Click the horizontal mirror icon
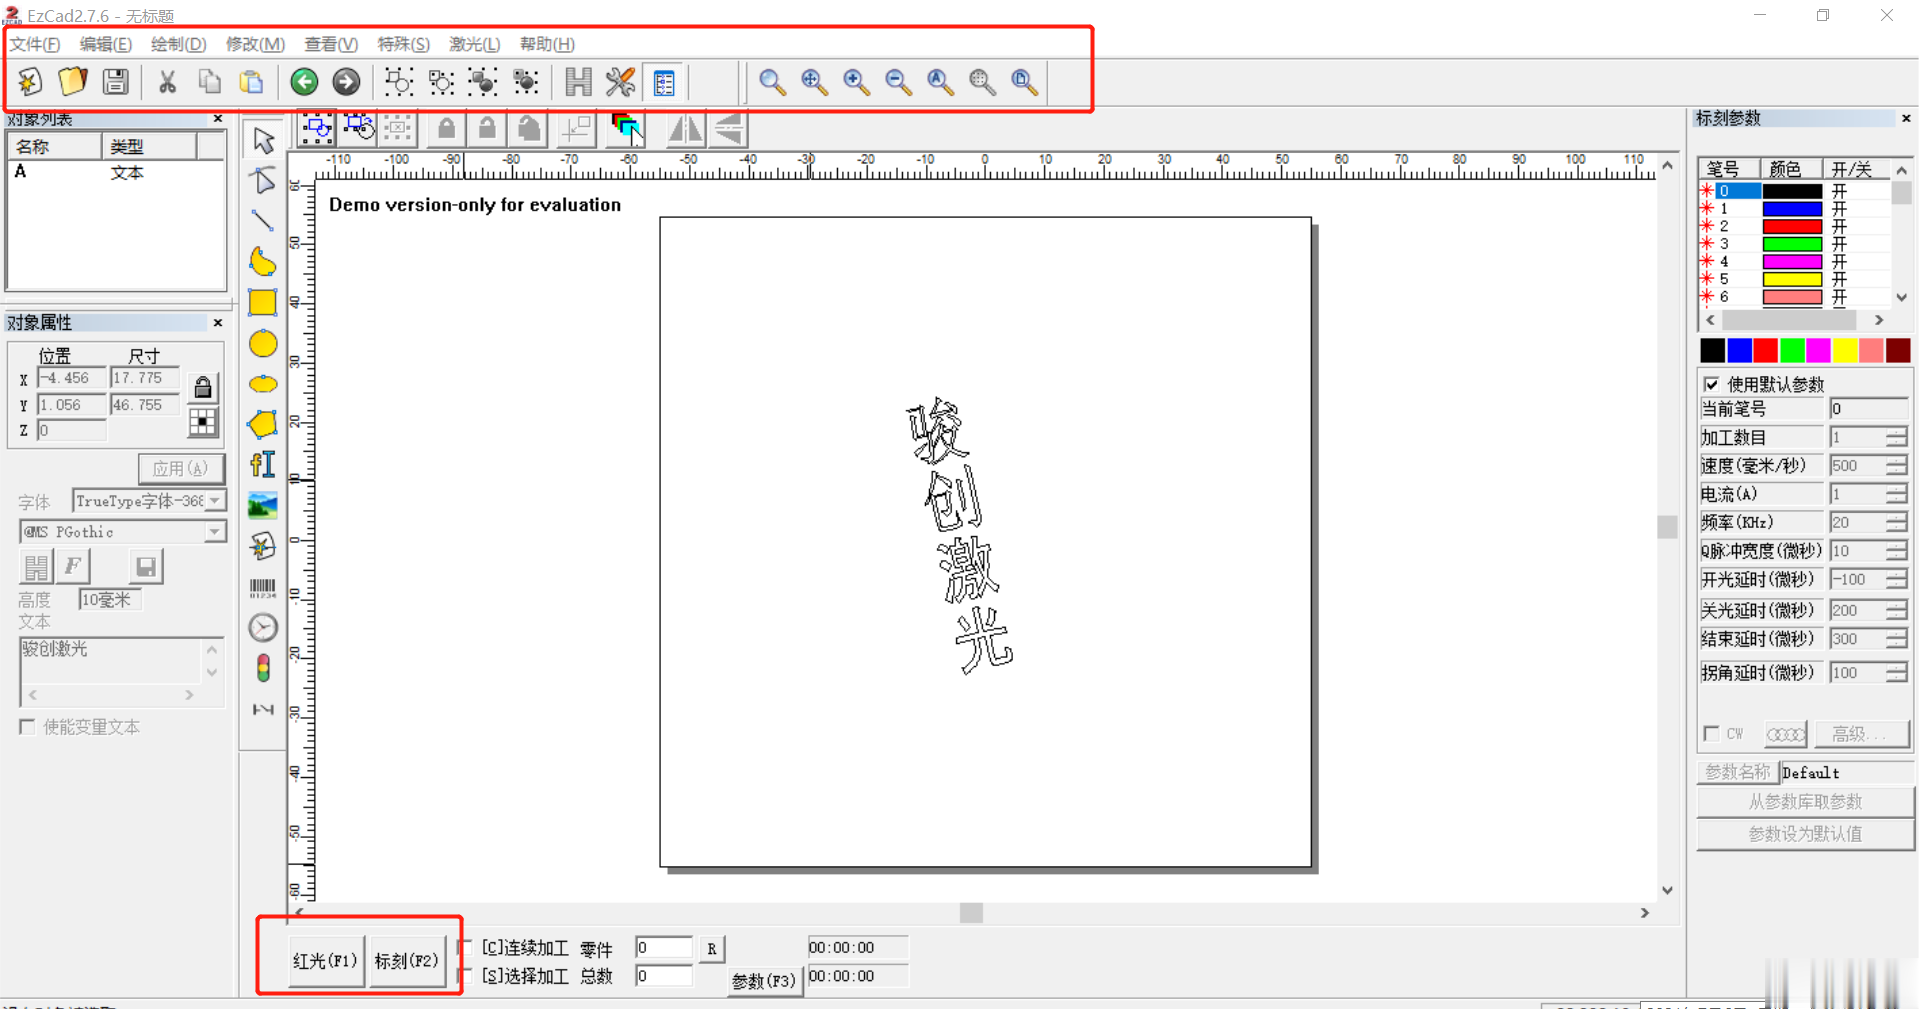Viewport: 1920px width, 1009px height. pyautogui.click(x=686, y=129)
